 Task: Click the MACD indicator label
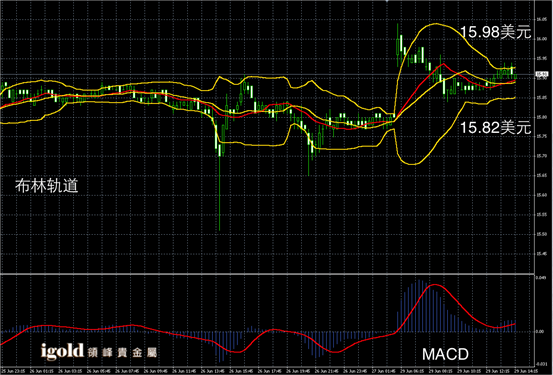445,354
